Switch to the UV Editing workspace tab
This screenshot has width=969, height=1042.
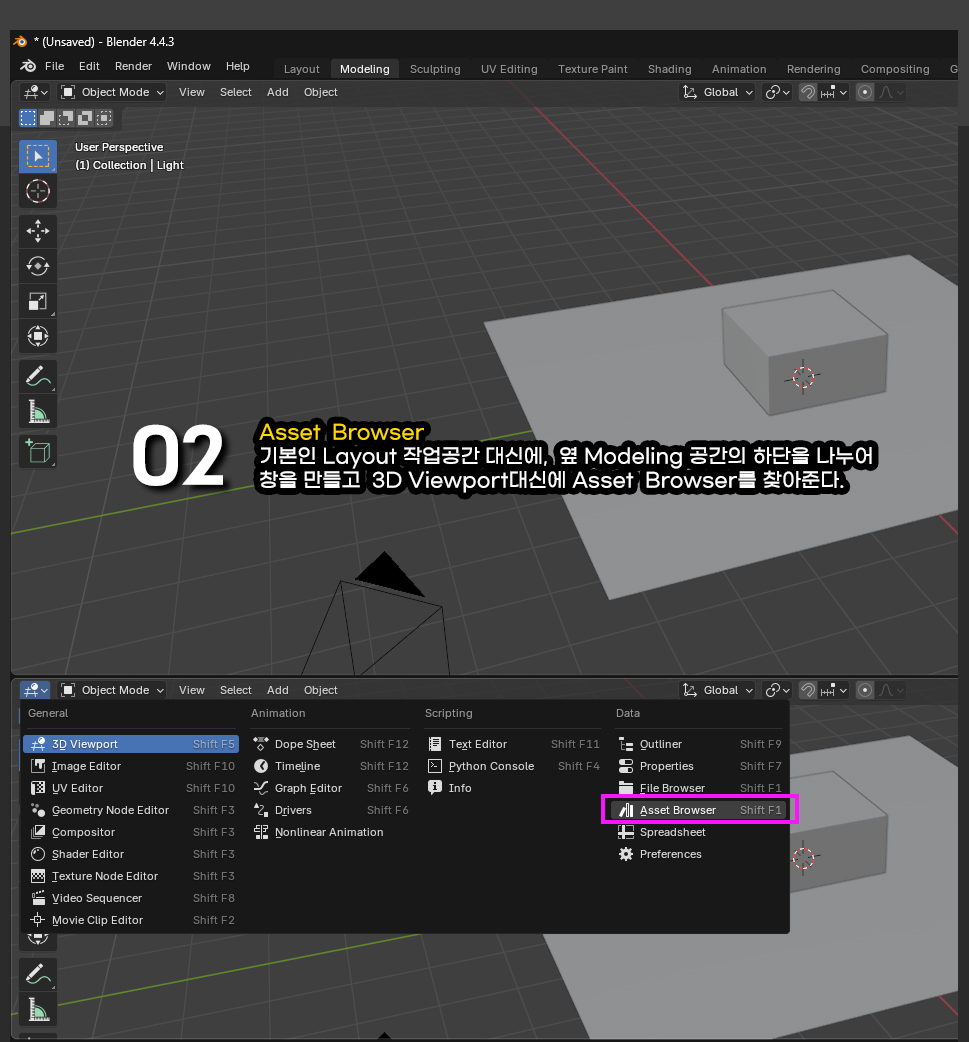pyautogui.click(x=509, y=69)
